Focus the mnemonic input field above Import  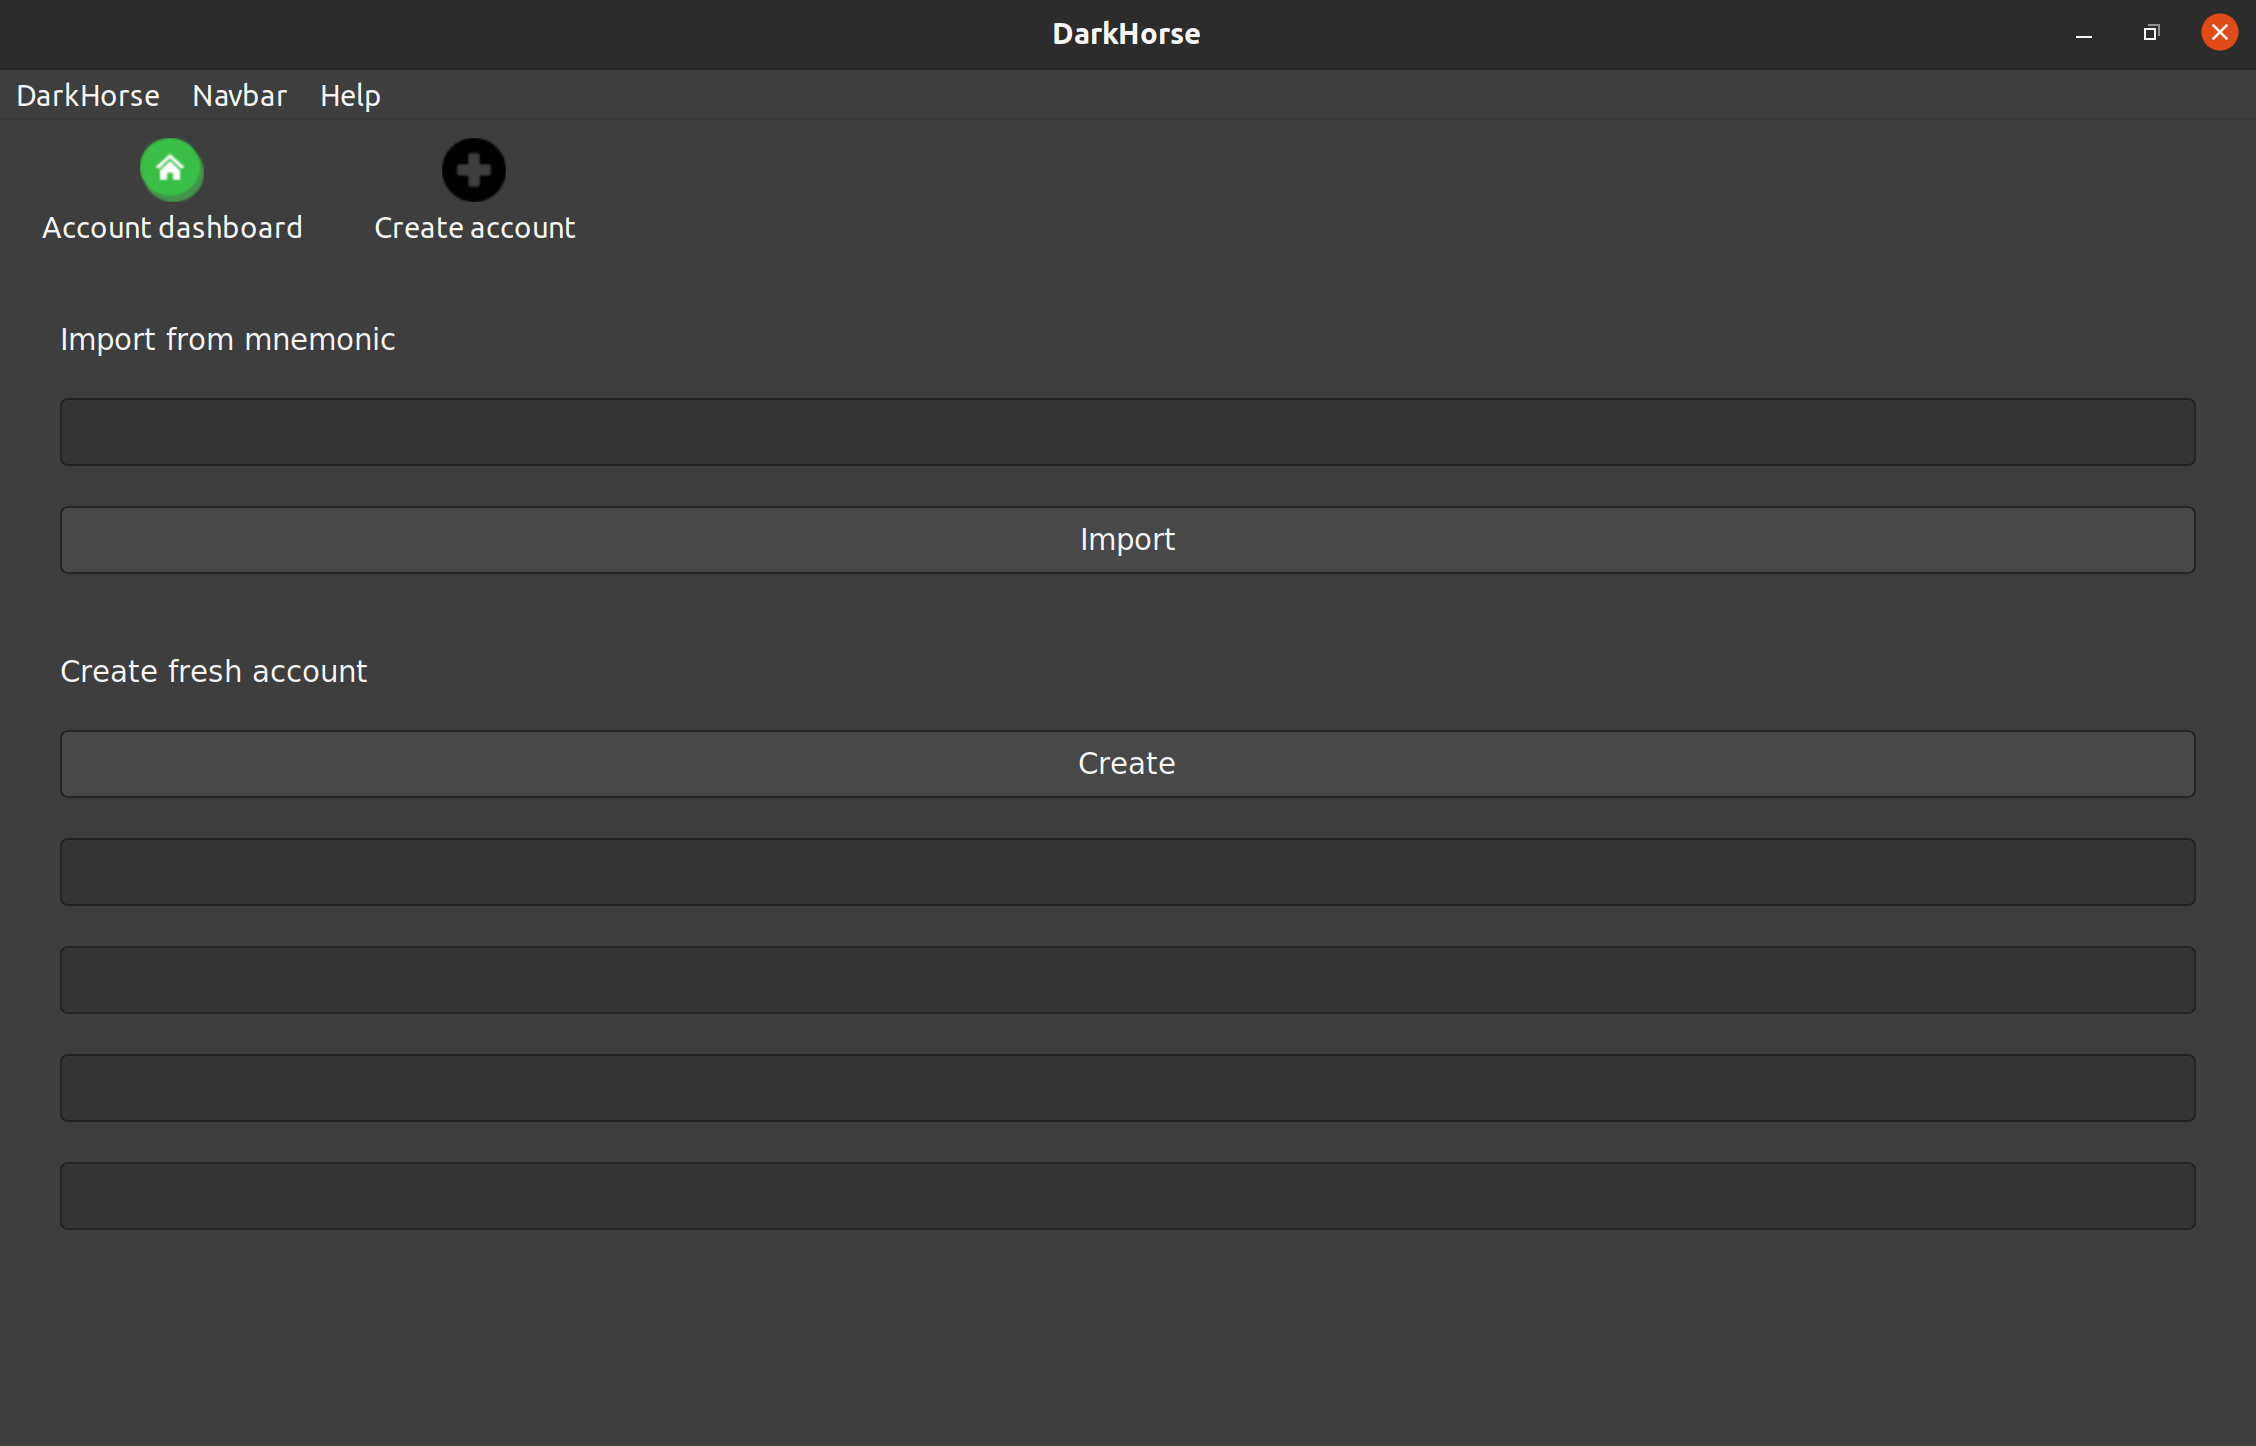click(x=1127, y=432)
